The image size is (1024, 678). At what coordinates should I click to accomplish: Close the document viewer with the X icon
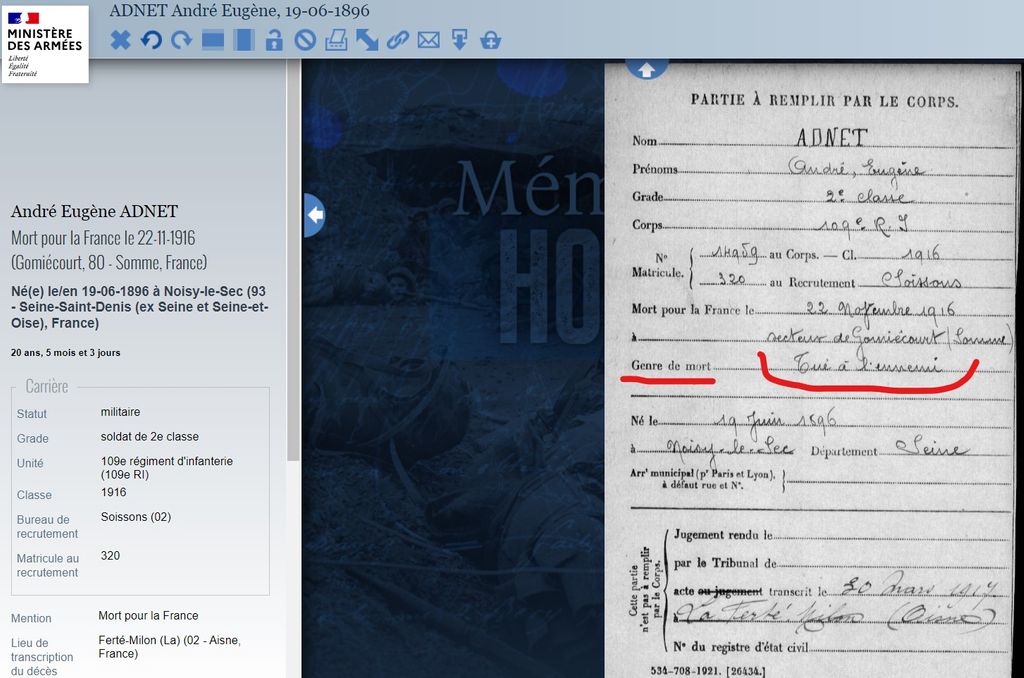120,40
